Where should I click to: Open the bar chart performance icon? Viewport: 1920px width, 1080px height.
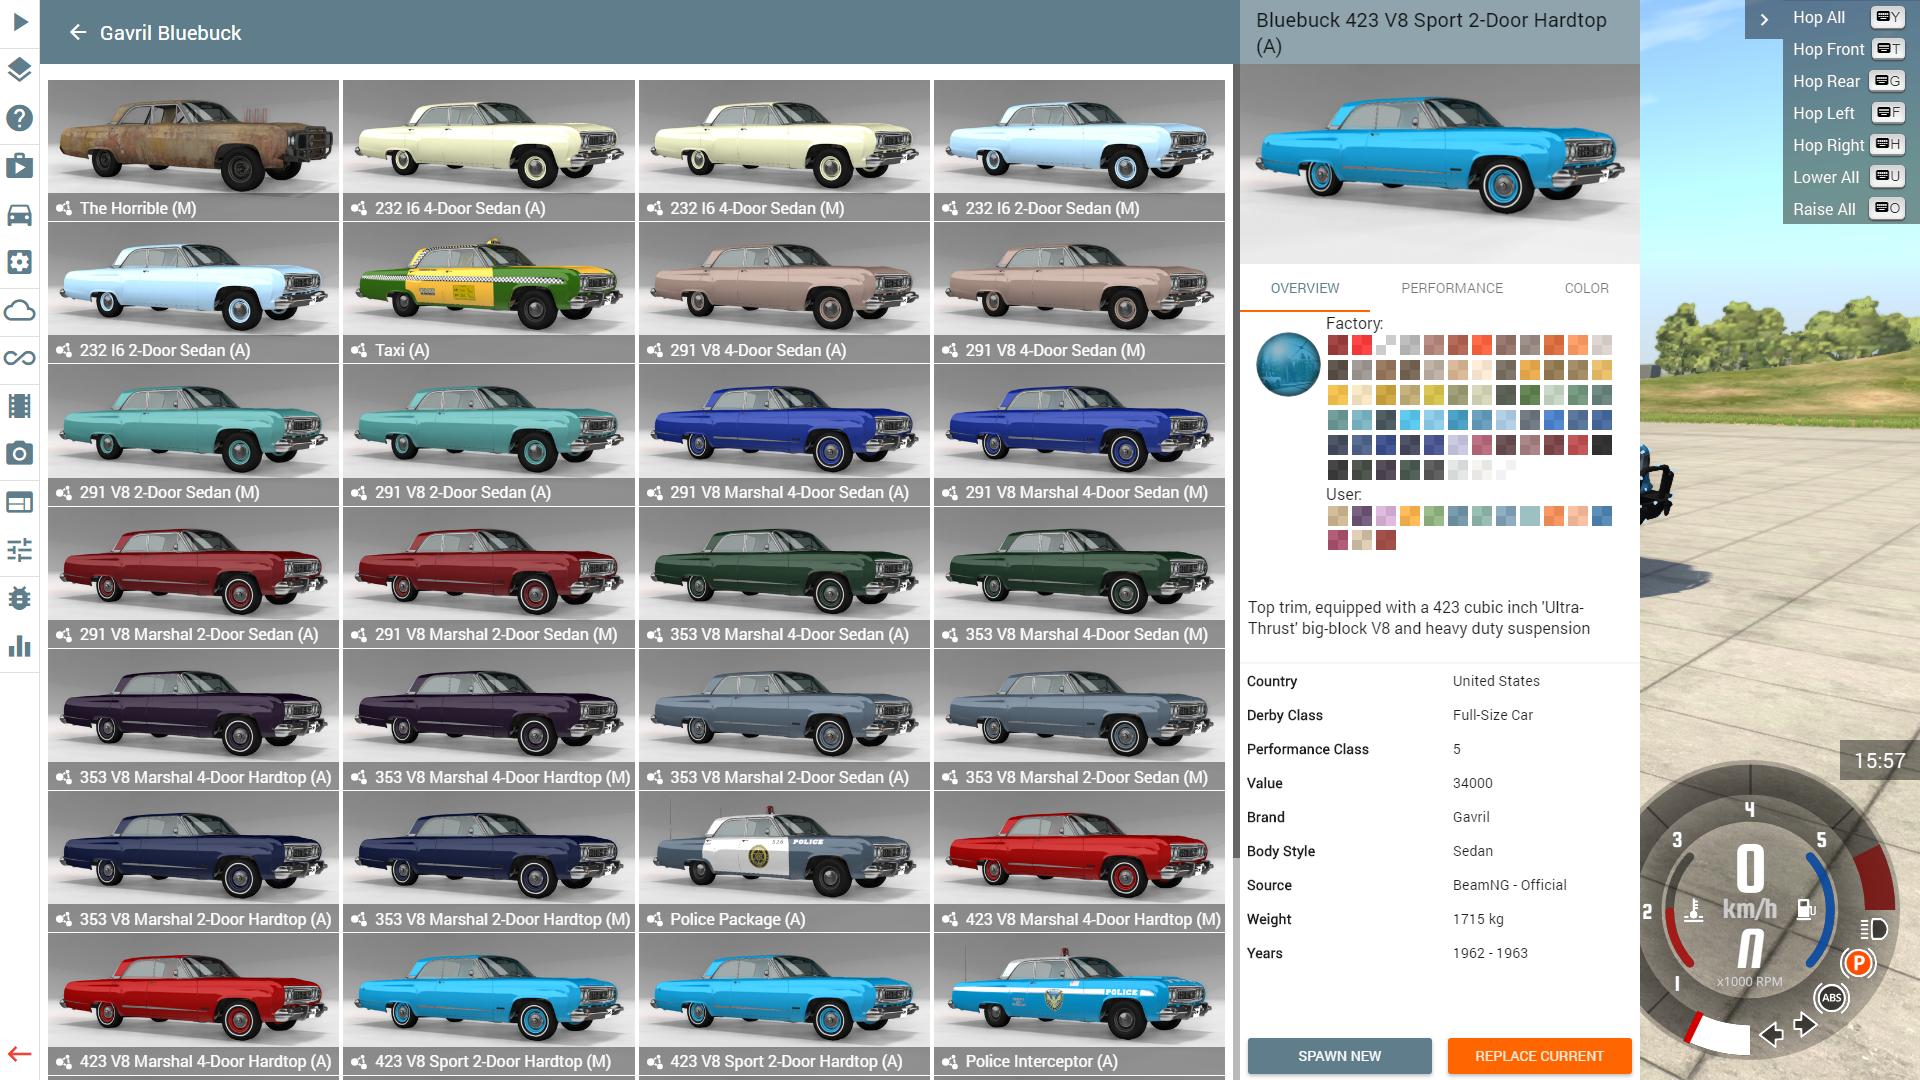tap(20, 646)
